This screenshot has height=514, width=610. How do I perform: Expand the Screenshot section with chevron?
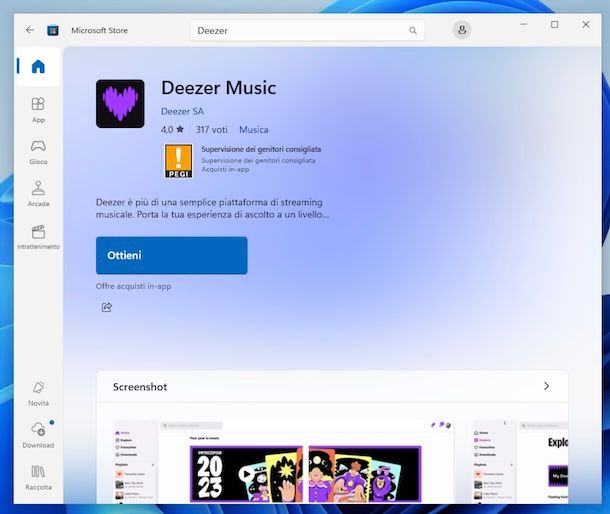pos(546,386)
